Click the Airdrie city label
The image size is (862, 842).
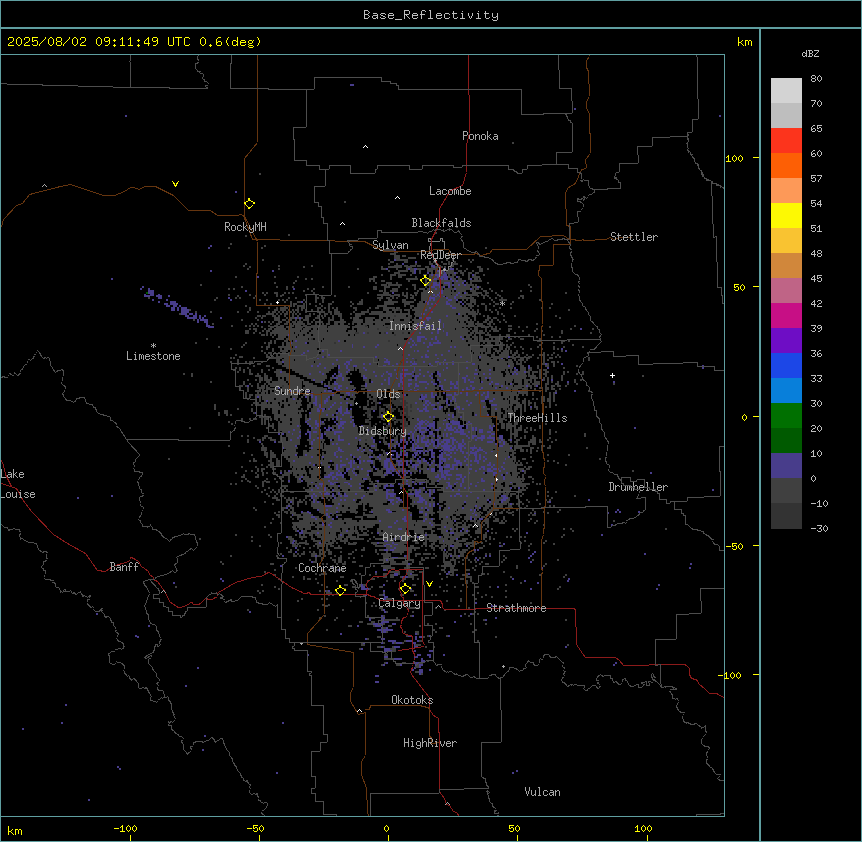(404, 537)
